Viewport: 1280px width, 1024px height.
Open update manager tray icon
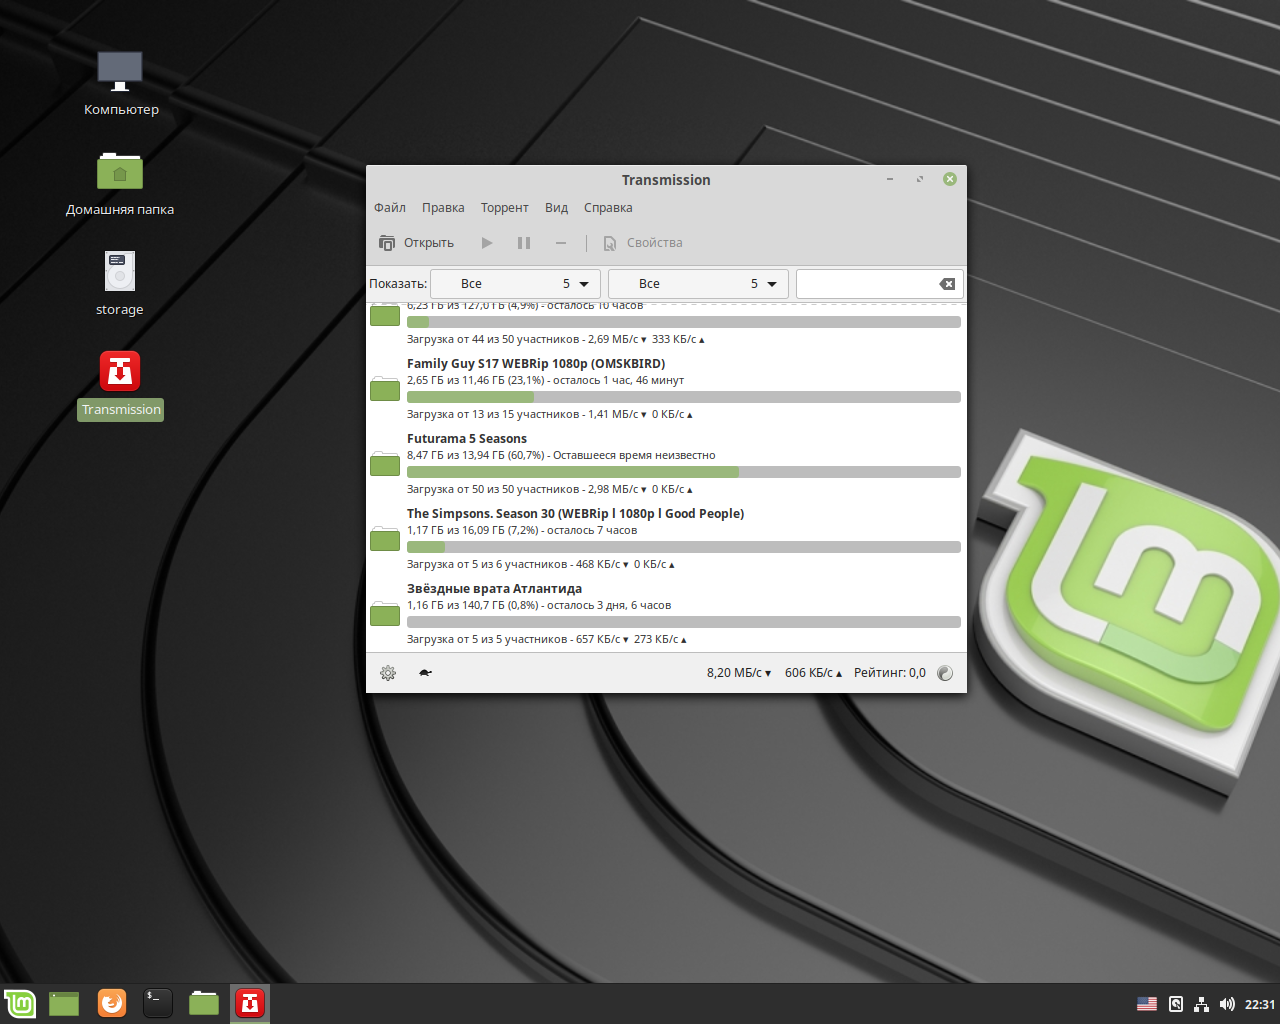1176,1004
